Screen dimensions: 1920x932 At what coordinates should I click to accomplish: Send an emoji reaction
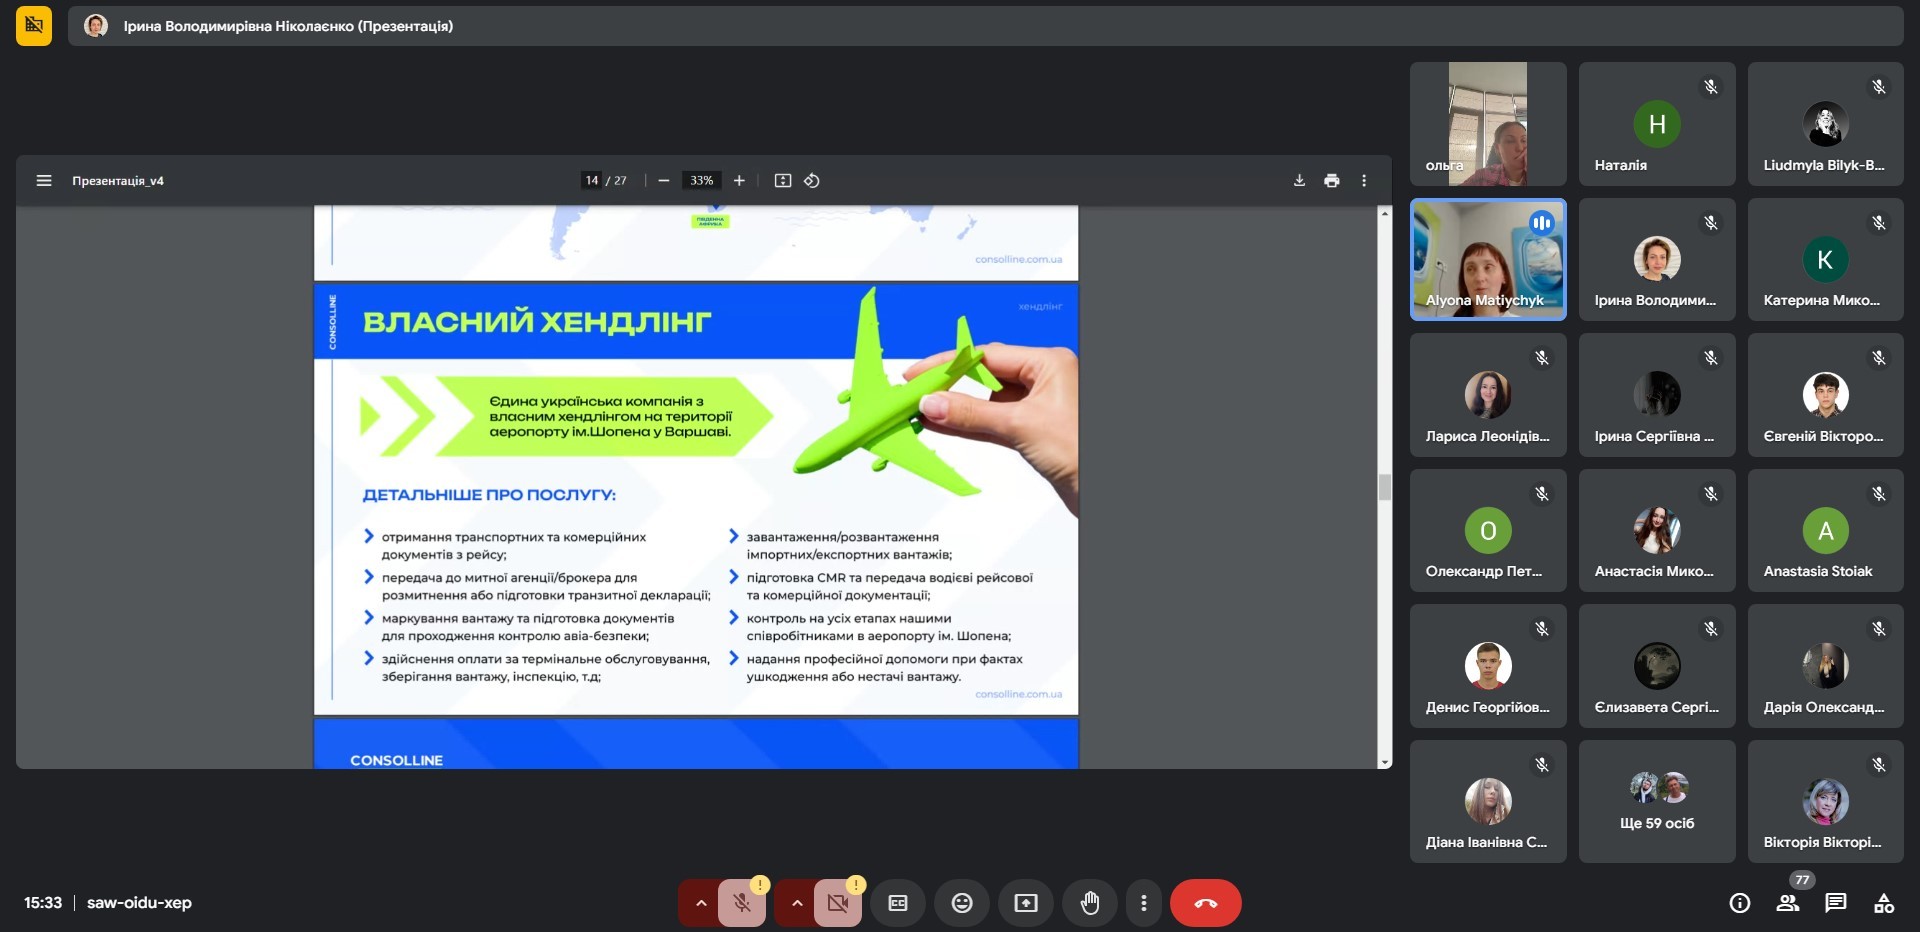[x=962, y=903]
